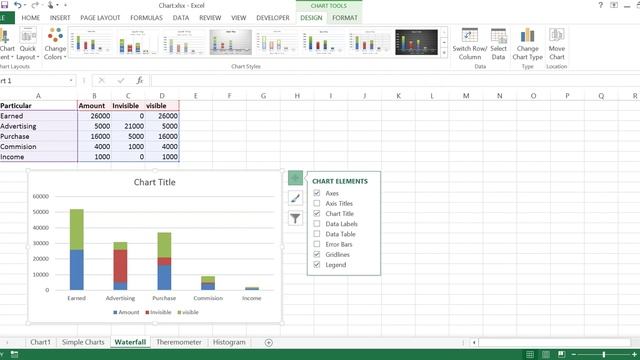
Task: Switch to the Chart1 sheet tab
Action: [x=40, y=342]
